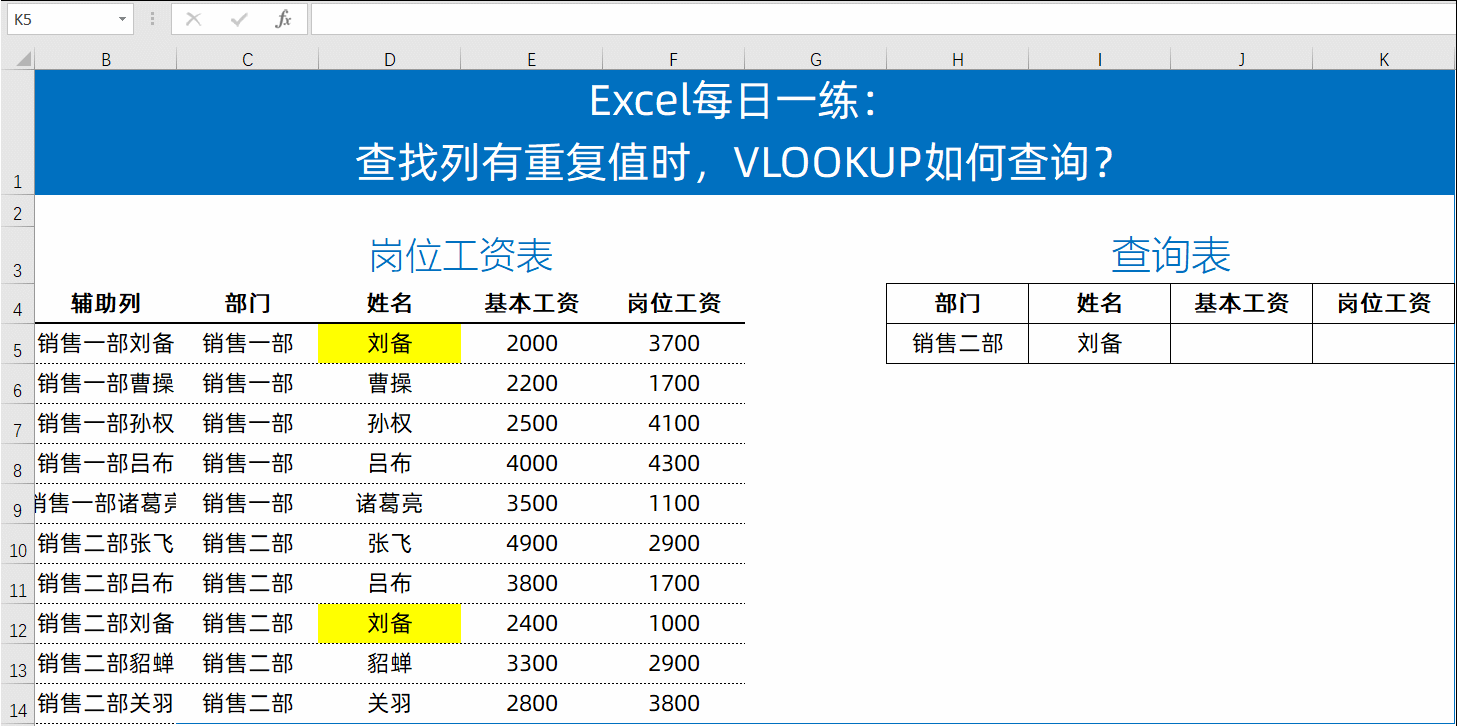Image resolution: width=1457 pixels, height=726 pixels.
Task: Click post salary cell 4100
Action: click(674, 424)
